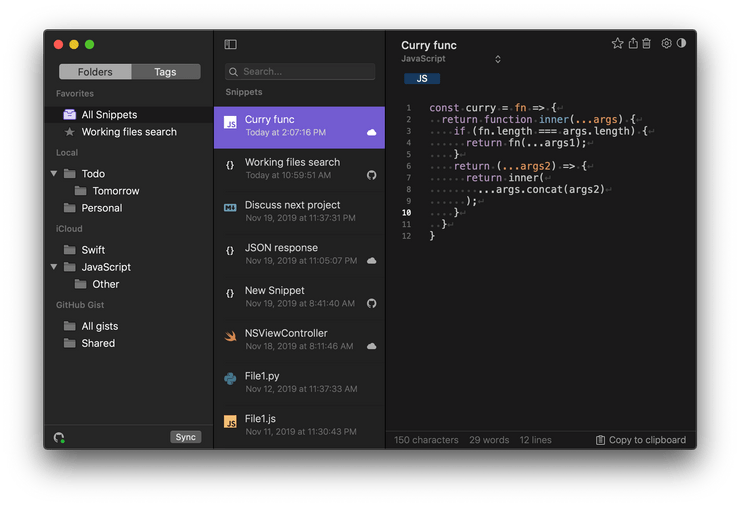This screenshot has width=740, height=507.
Task: Select the Discuss next project snippet
Action: [x=299, y=212]
